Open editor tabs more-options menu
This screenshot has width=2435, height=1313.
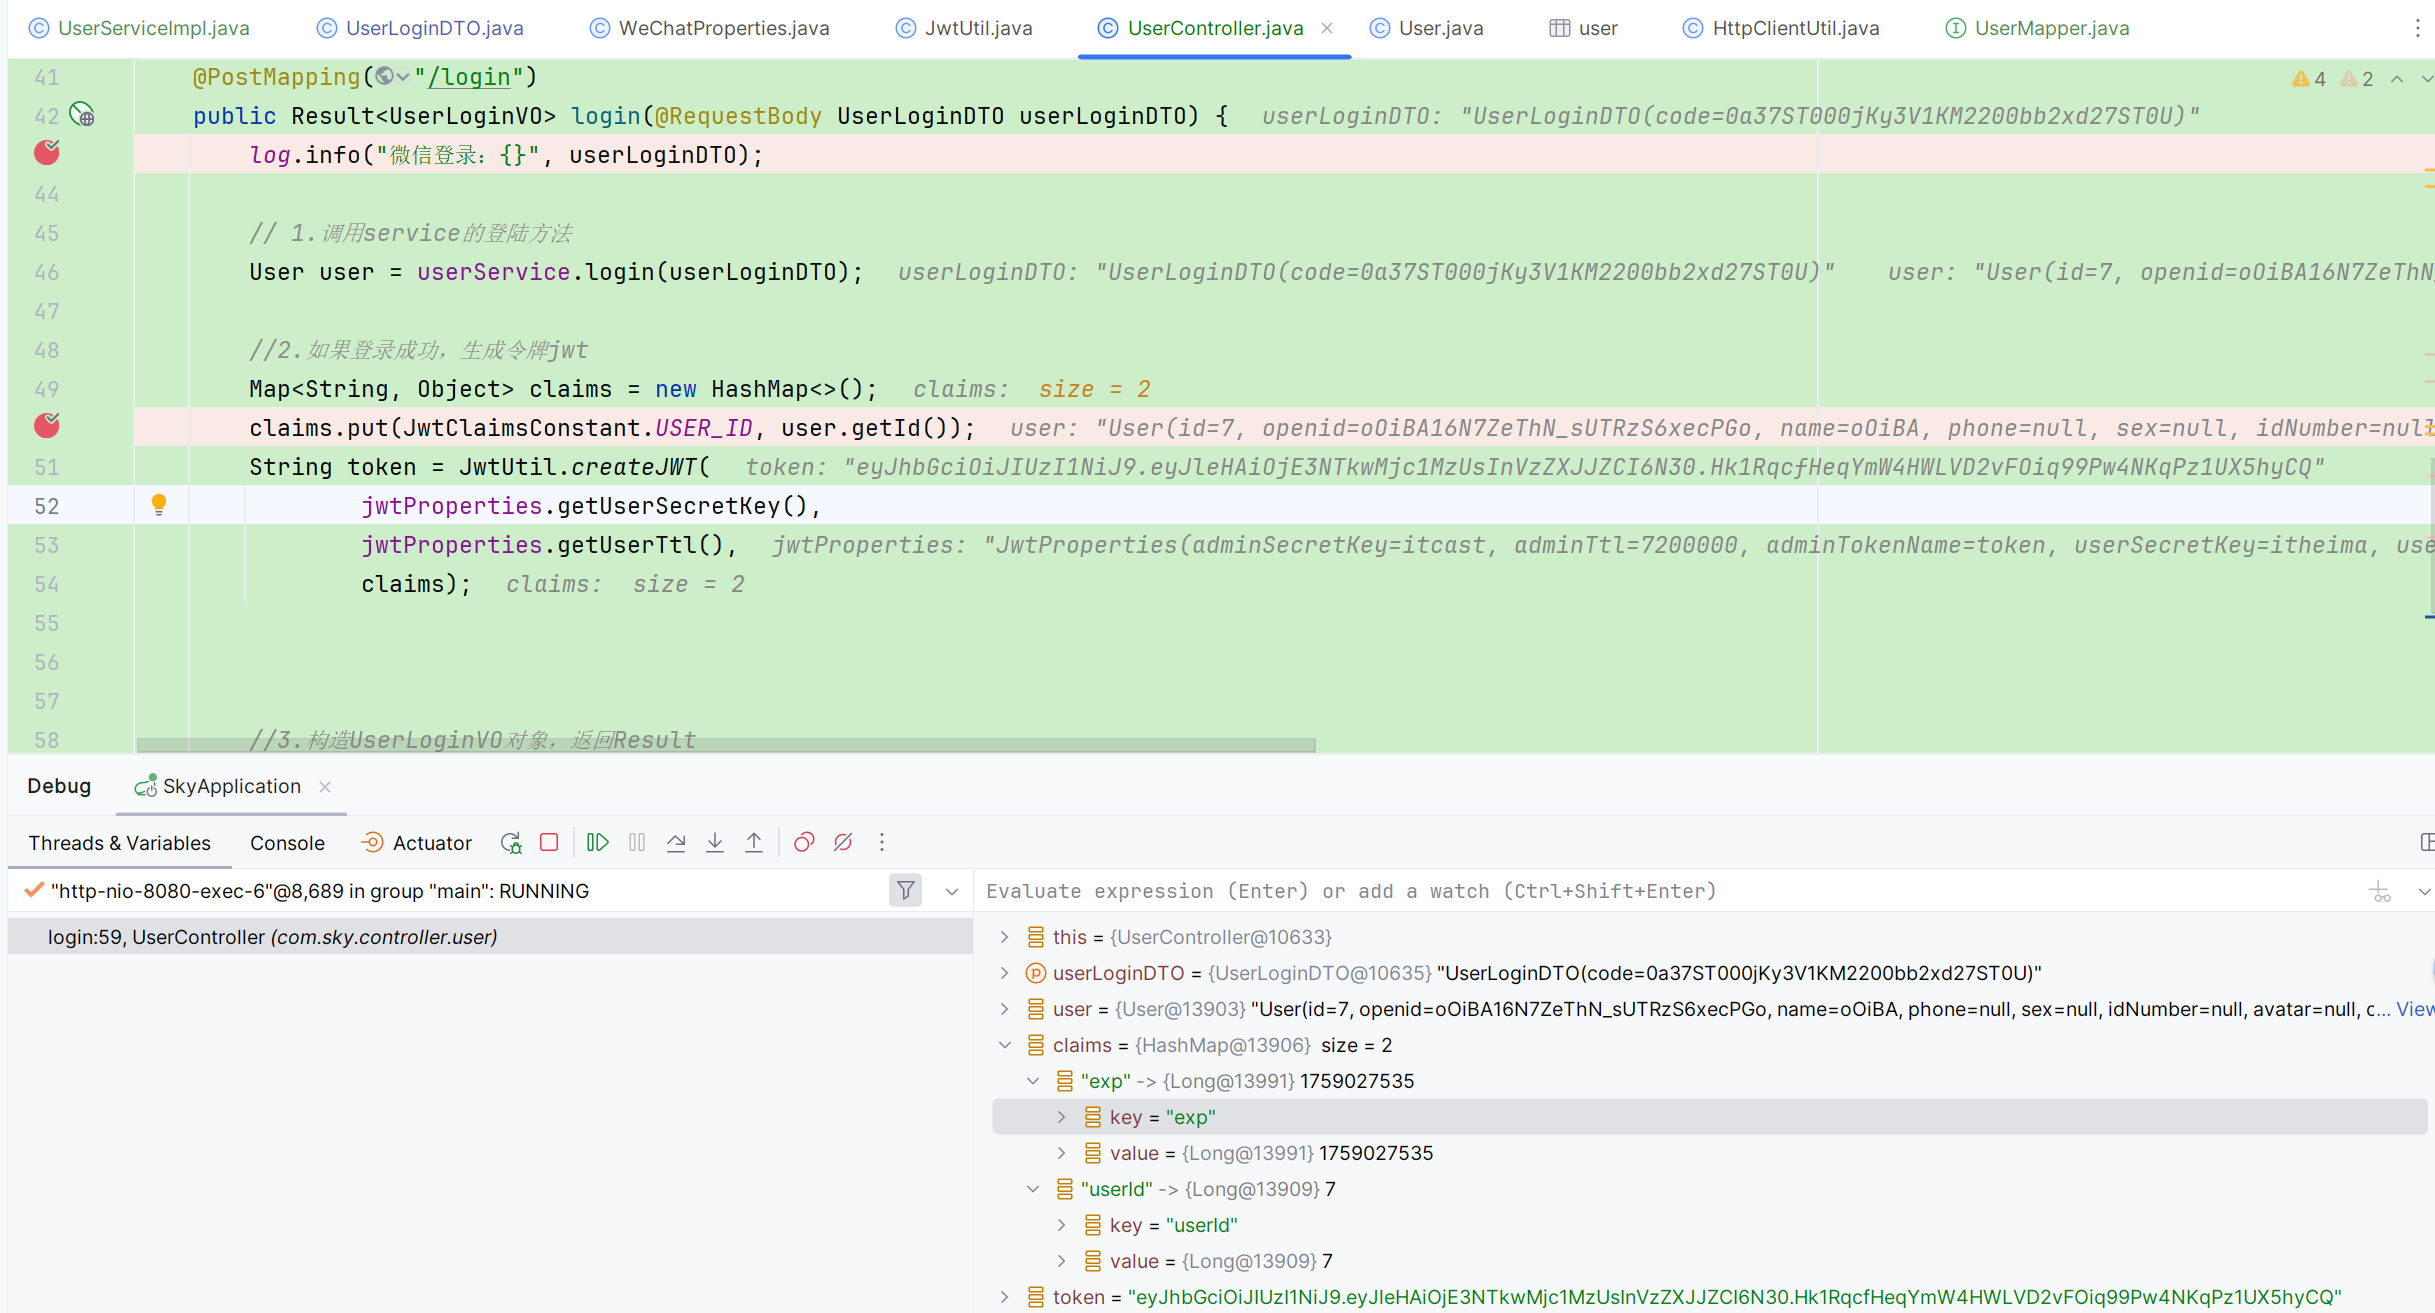coord(2418,28)
